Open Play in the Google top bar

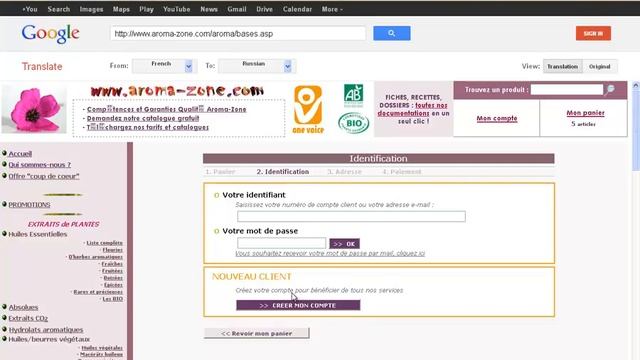[x=146, y=9]
